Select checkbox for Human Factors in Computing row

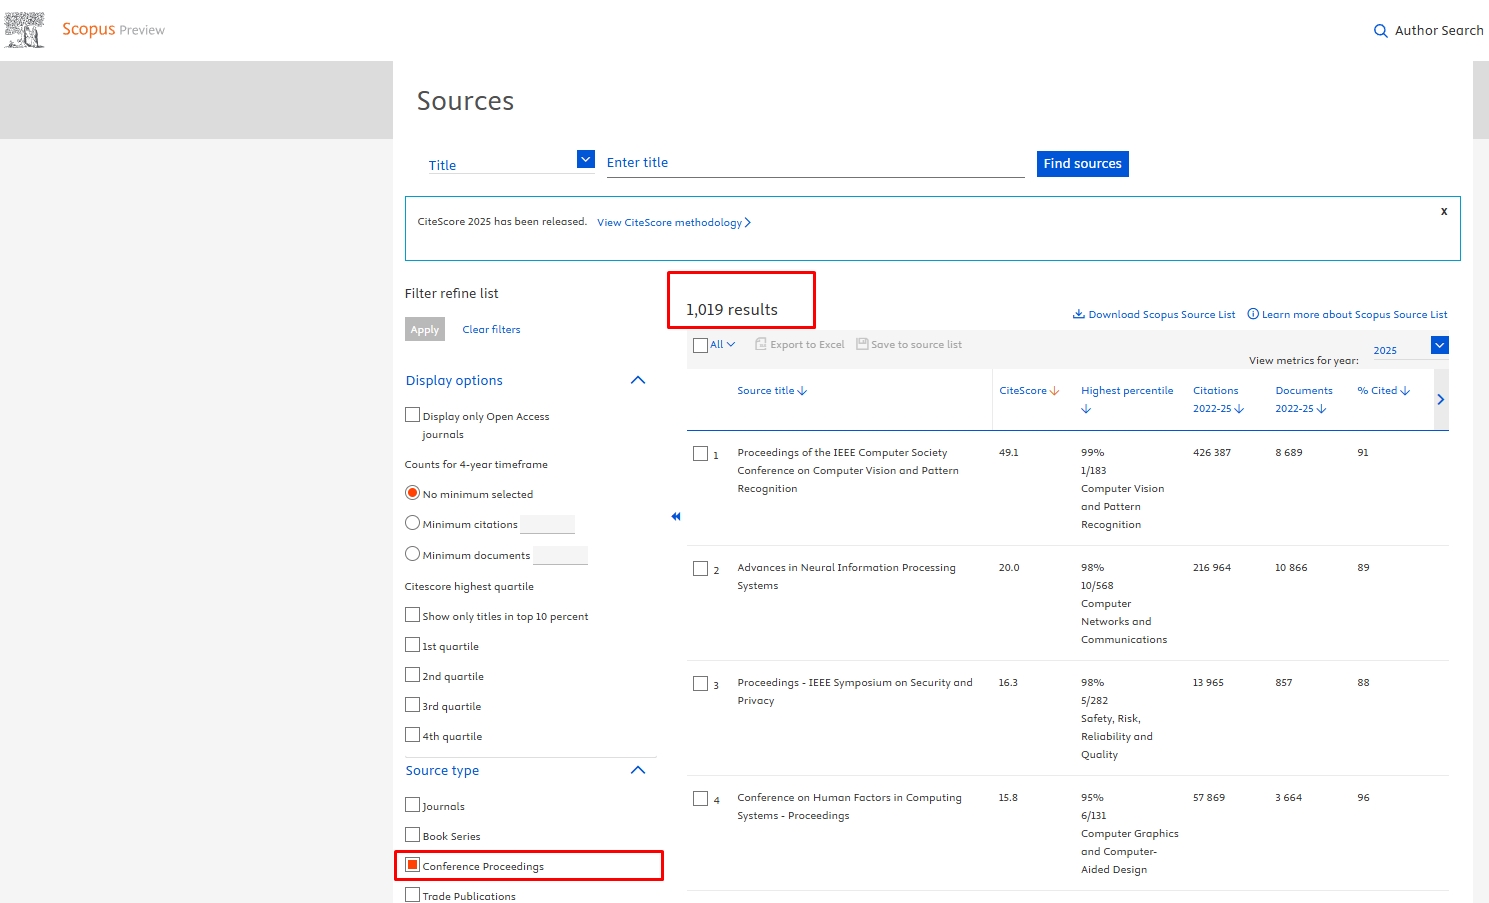tap(700, 798)
